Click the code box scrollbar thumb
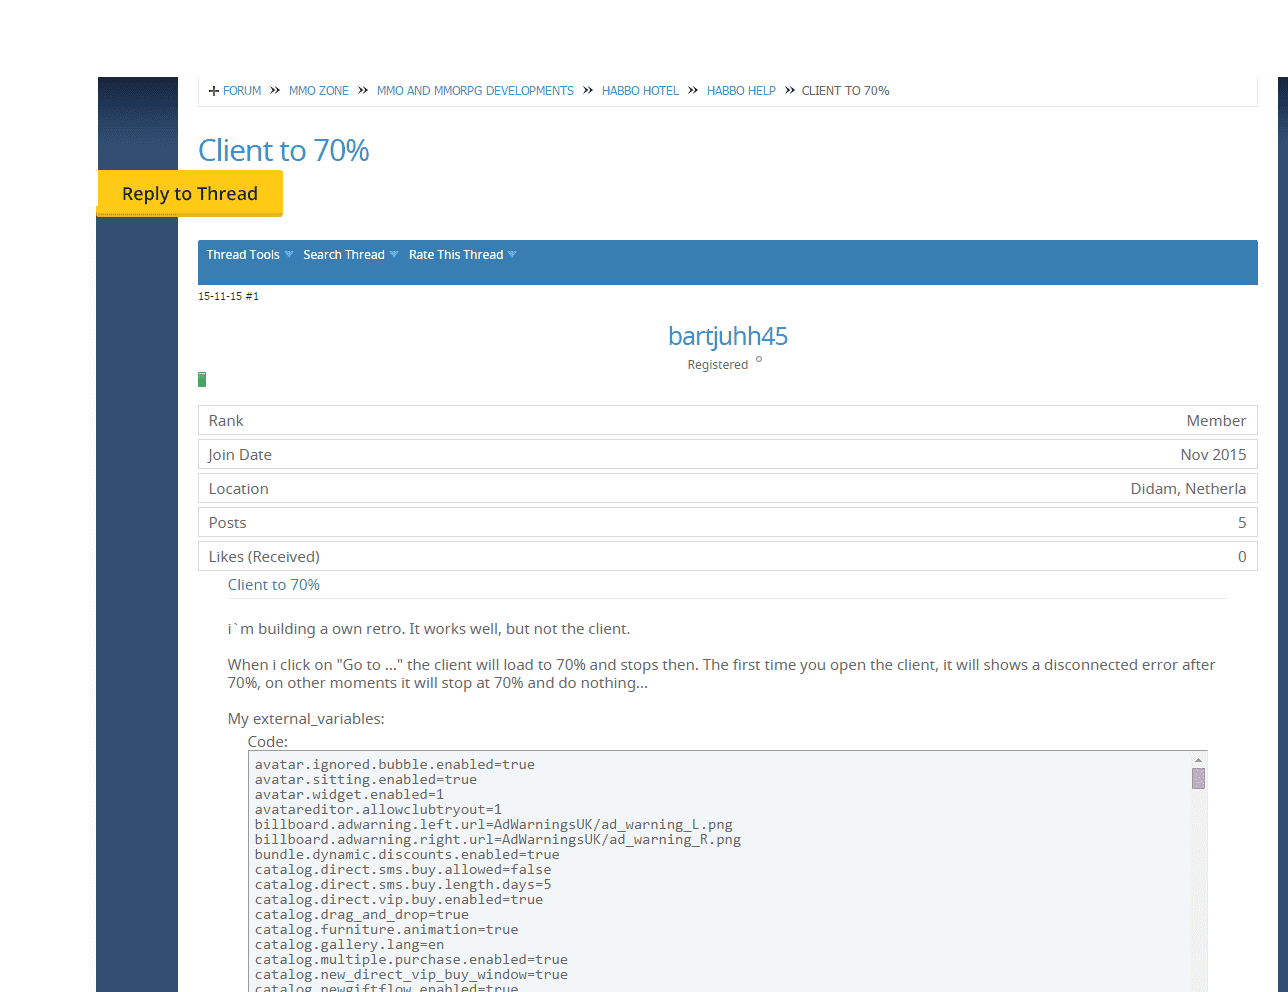1288x992 pixels. click(x=1198, y=778)
